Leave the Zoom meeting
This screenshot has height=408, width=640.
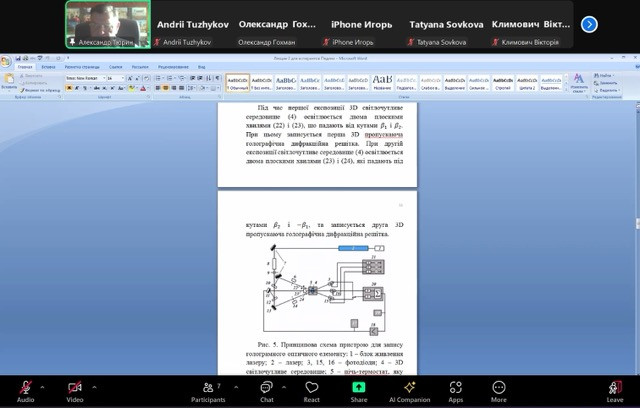pyautogui.click(x=615, y=391)
